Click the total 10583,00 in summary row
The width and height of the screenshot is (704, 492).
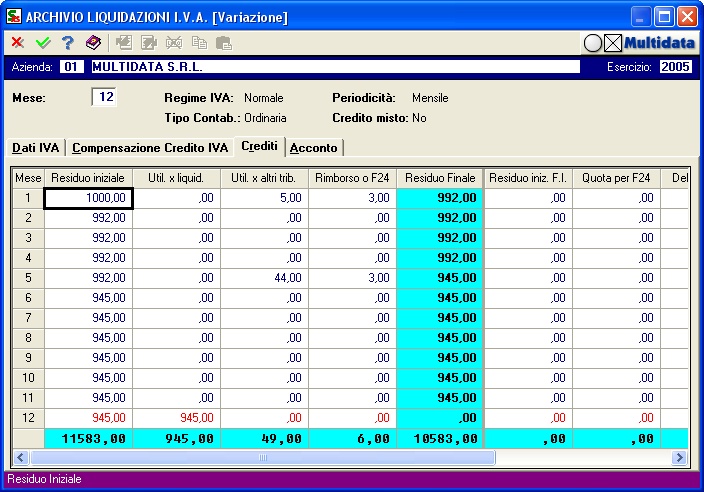(x=440, y=439)
